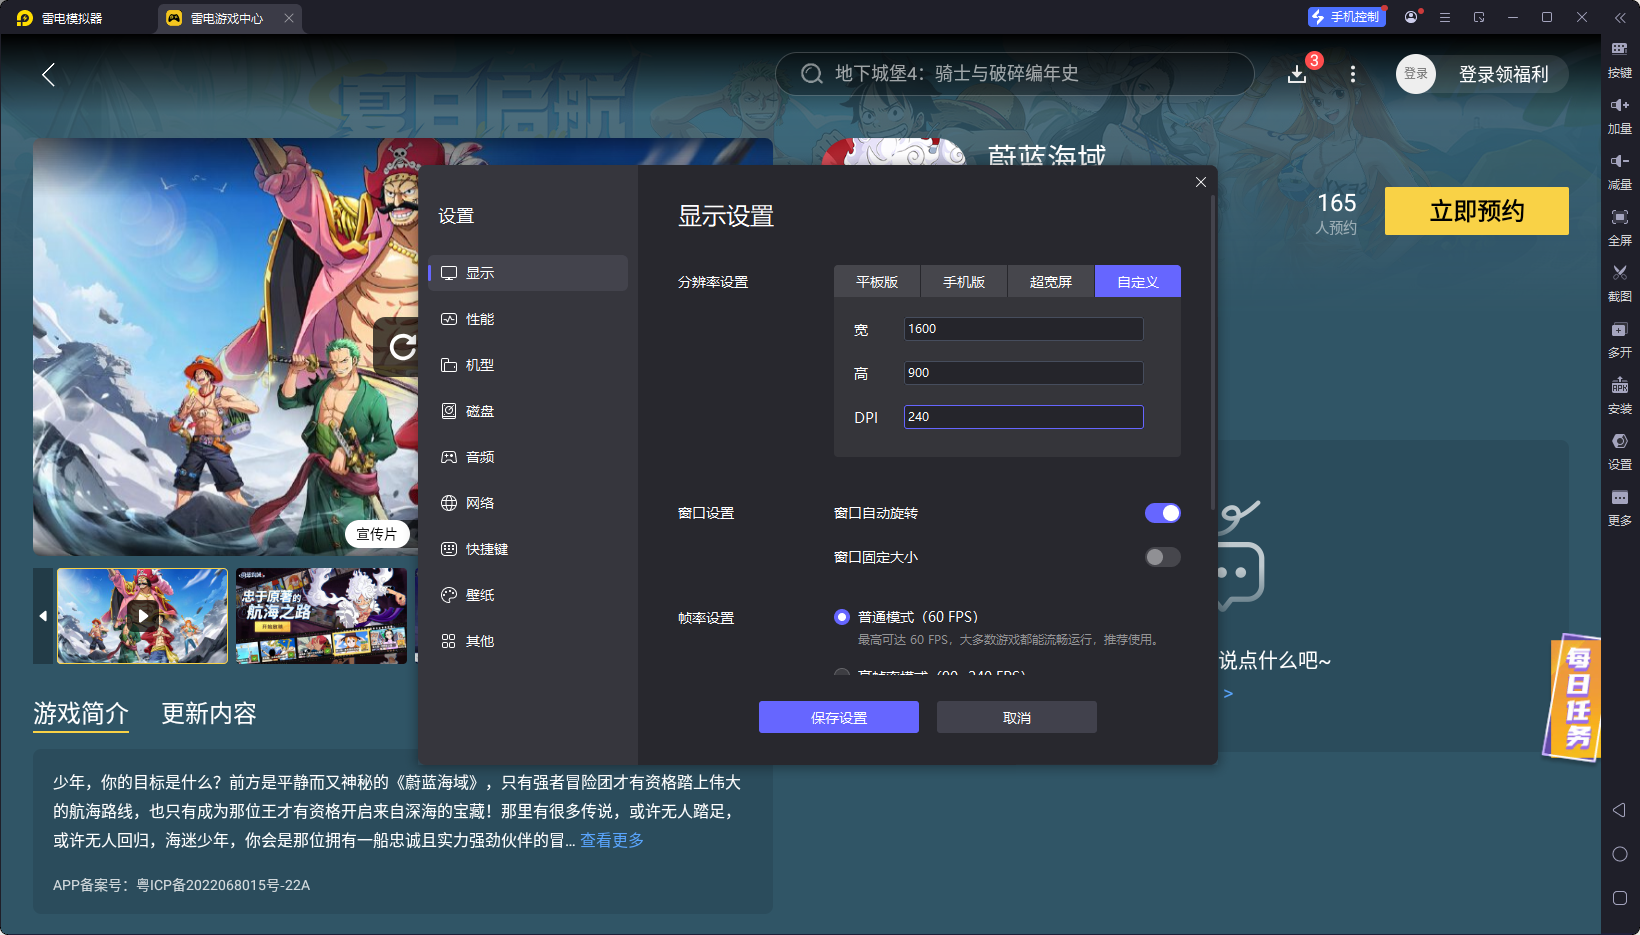Image resolution: width=1640 pixels, height=935 pixels.
Task: Open the 更多 more tools icon
Action: tap(1619, 497)
